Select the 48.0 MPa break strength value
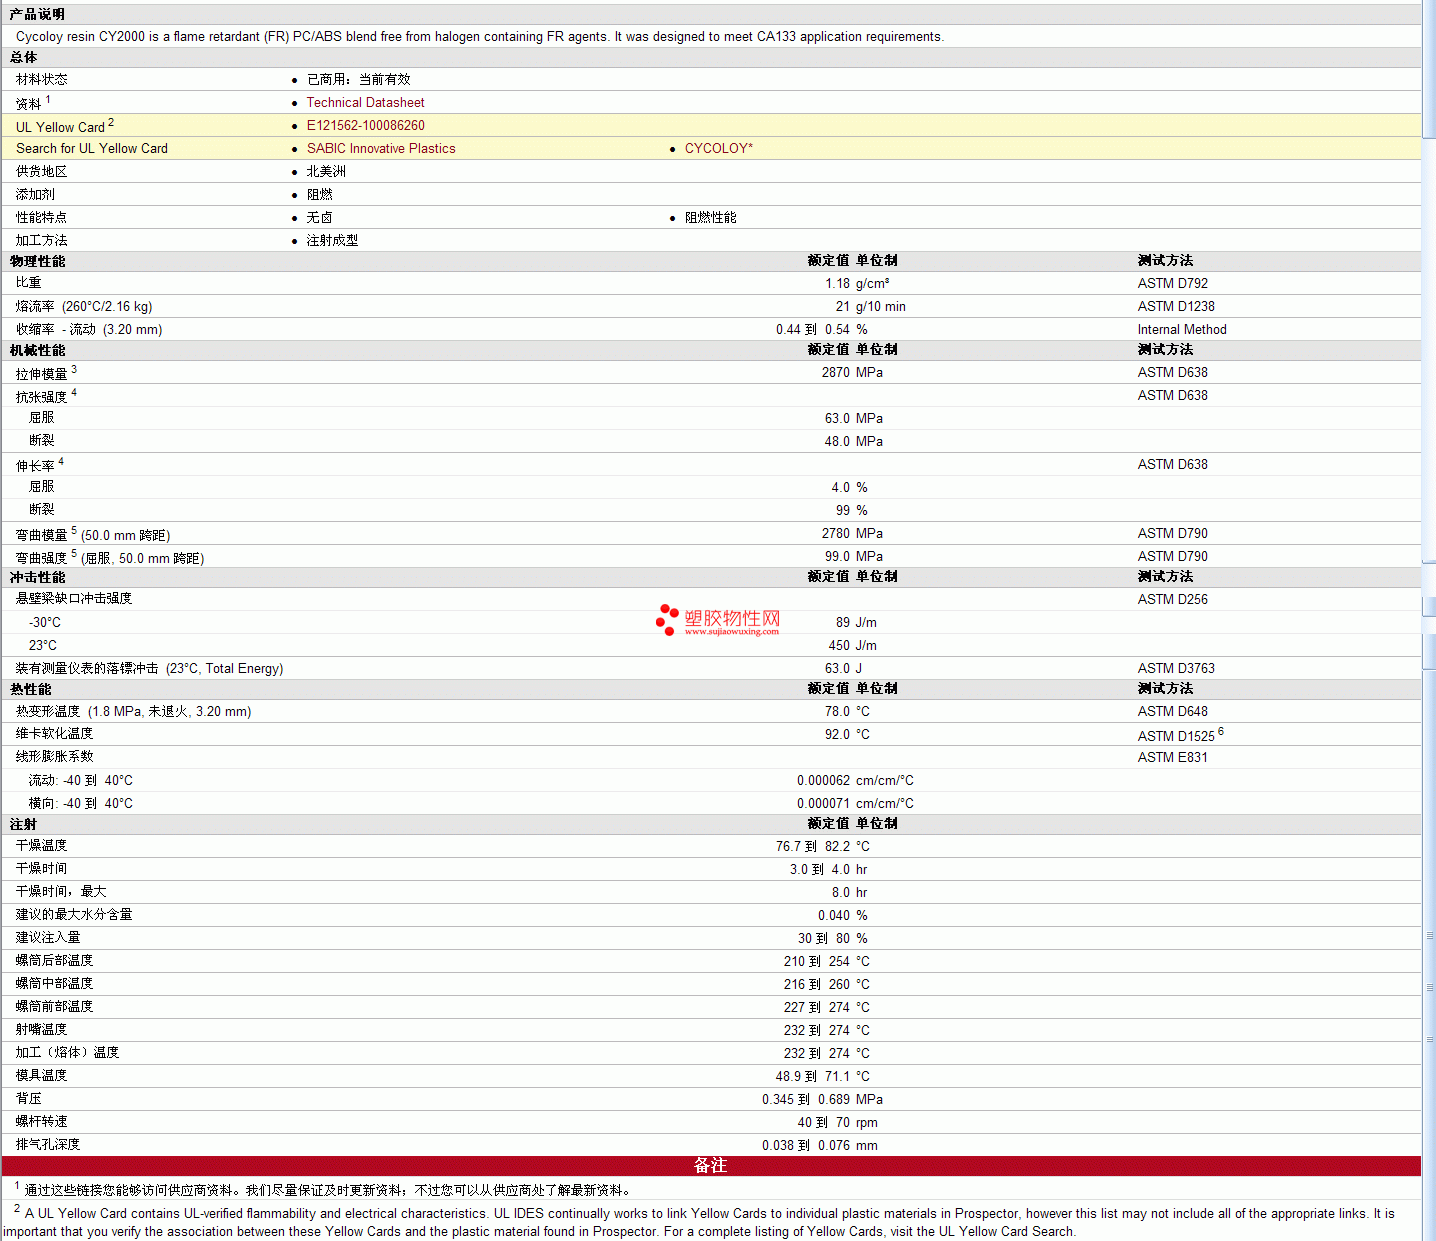The image size is (1436, 1241). pos(853,441)
